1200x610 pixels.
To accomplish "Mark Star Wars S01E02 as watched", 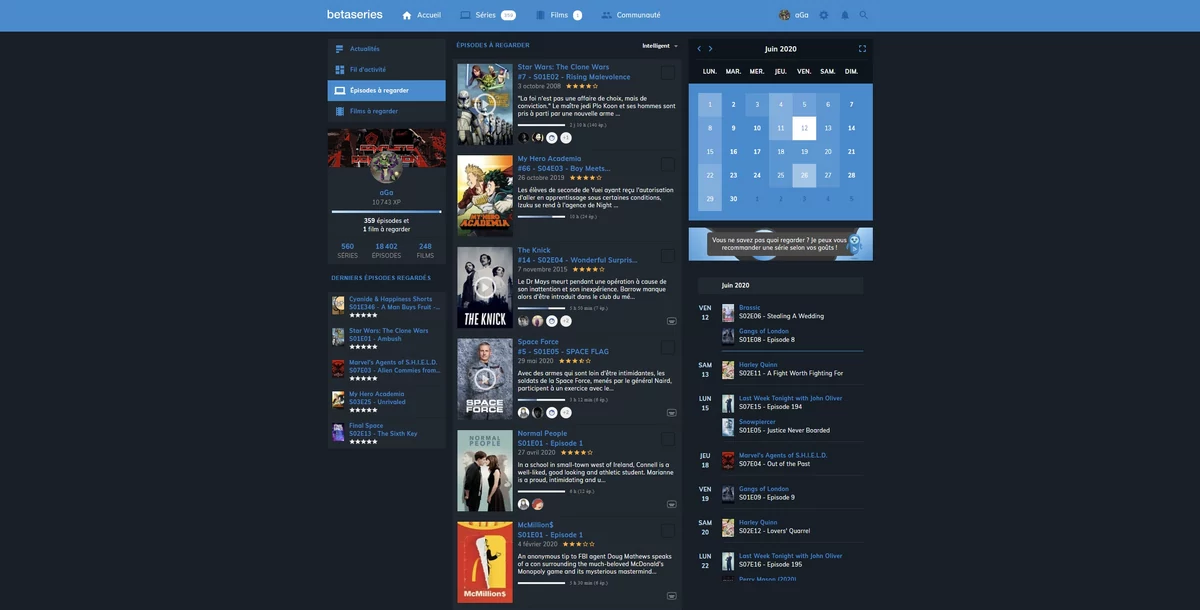I will tap(668, 73).
